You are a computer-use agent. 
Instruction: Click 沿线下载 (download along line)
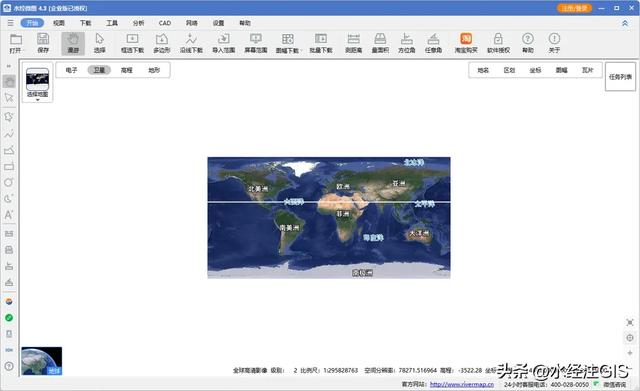coord(191,43)
